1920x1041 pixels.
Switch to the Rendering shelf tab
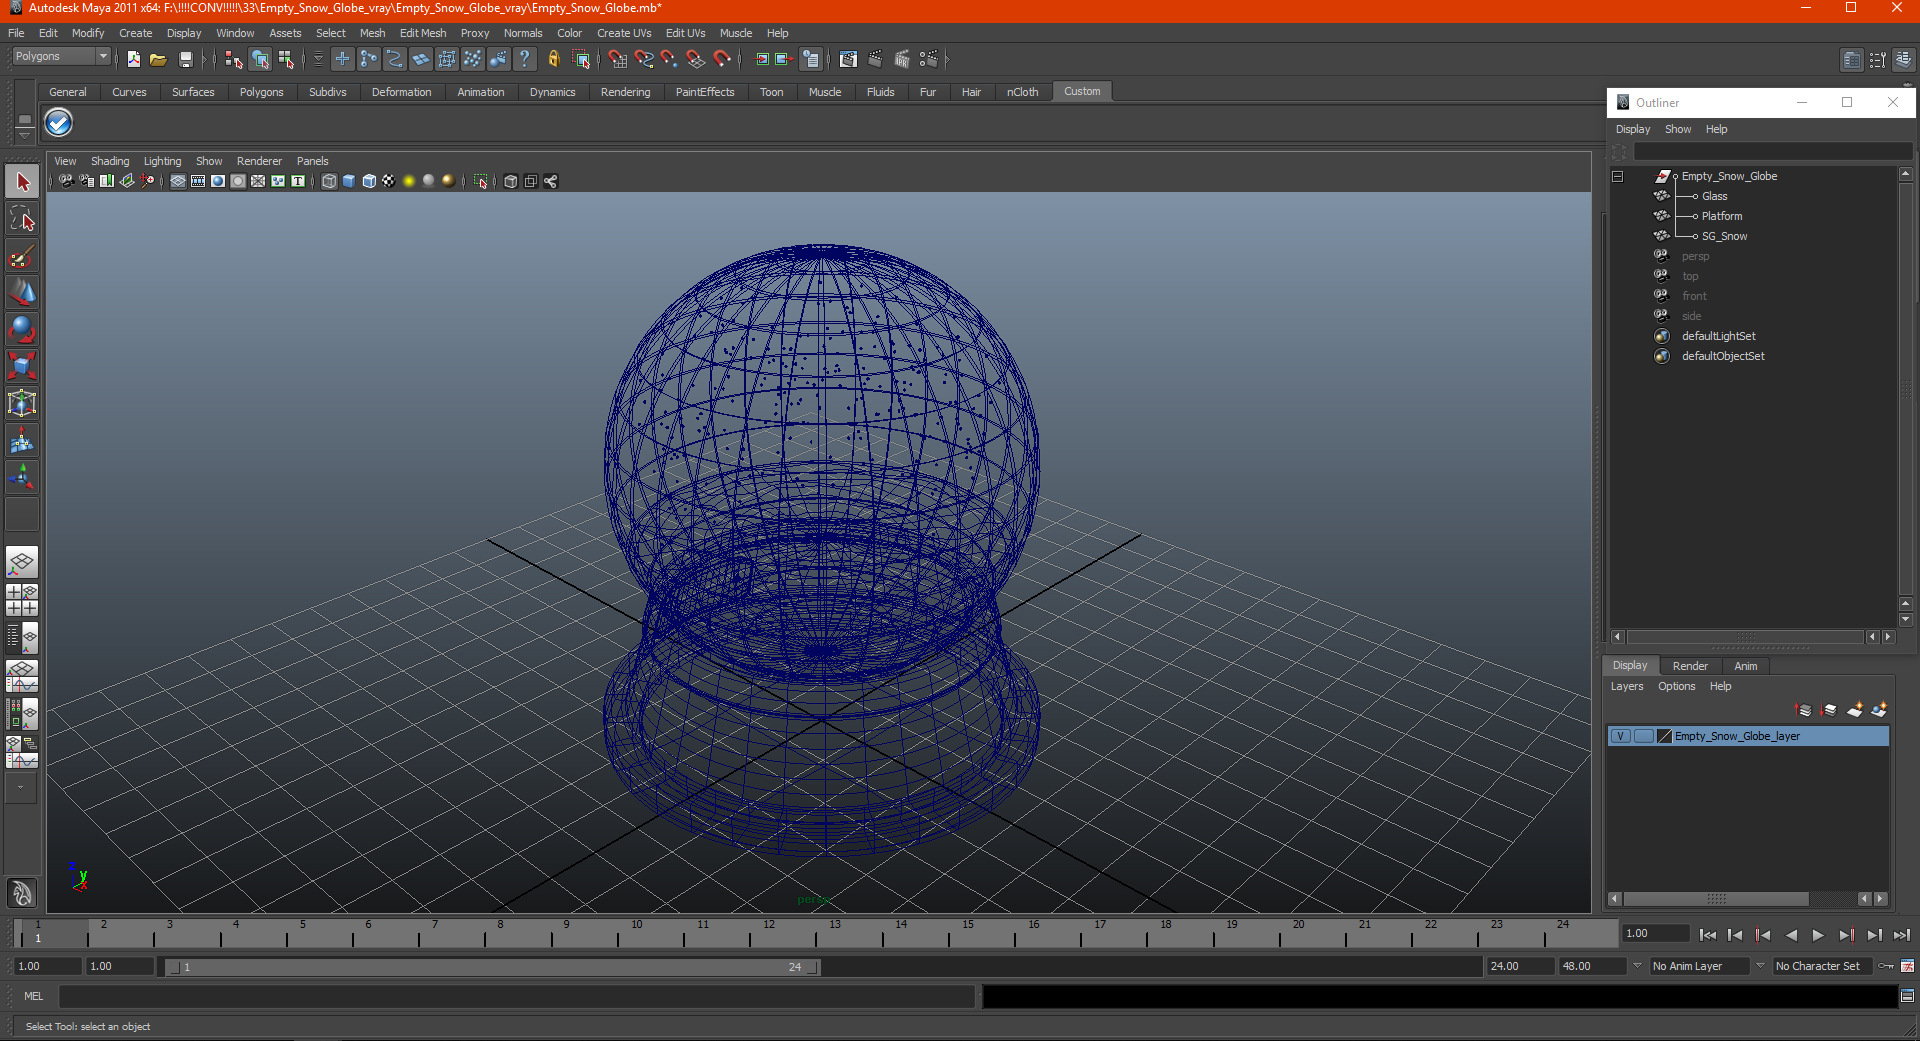click(625, 92)
